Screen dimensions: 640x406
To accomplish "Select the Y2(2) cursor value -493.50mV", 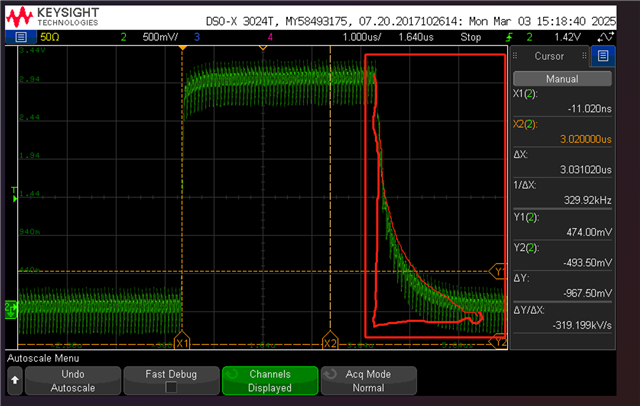I will click(x=587, y=263).
